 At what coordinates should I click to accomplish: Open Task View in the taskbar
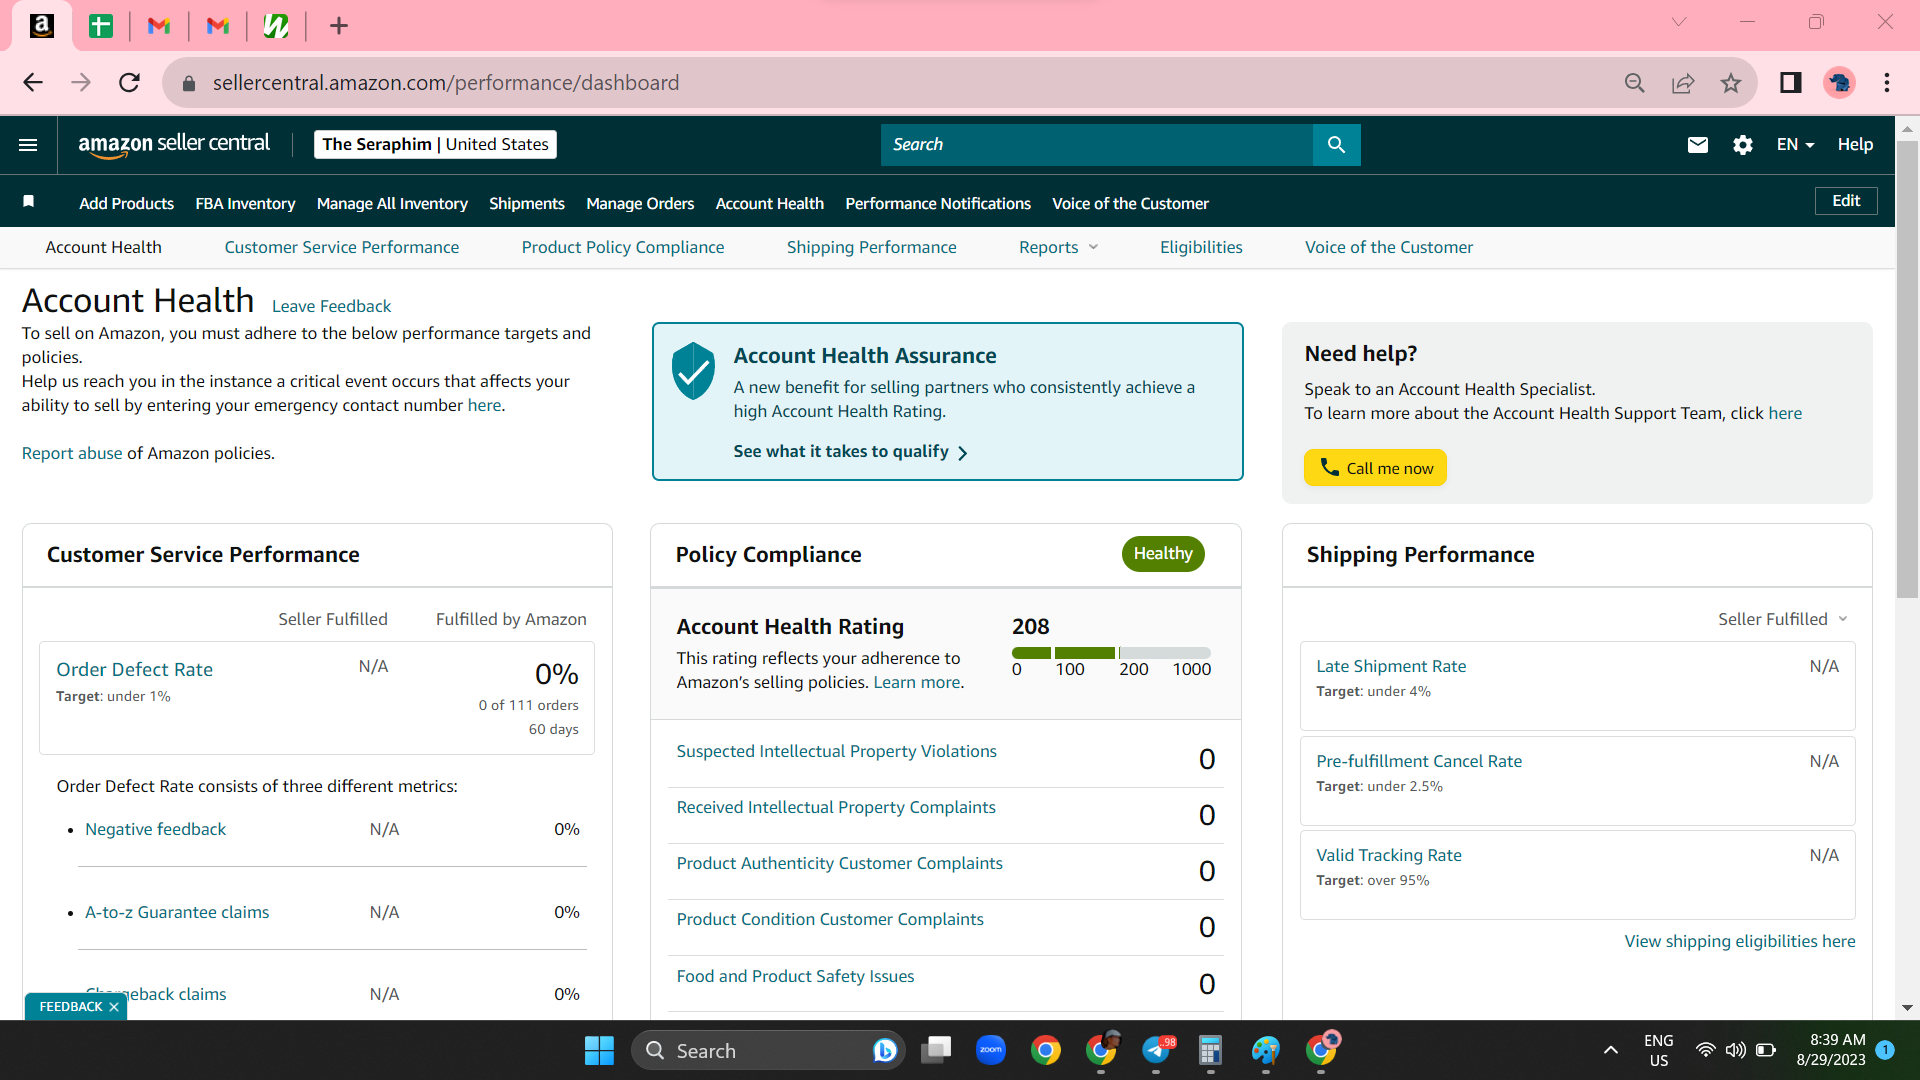[x=936, y=1050]
